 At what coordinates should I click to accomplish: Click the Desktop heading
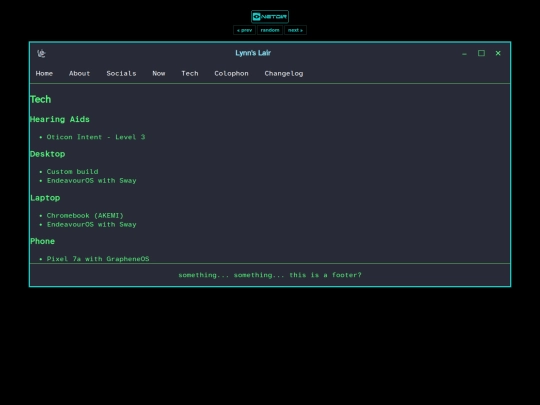coord(48,154)
